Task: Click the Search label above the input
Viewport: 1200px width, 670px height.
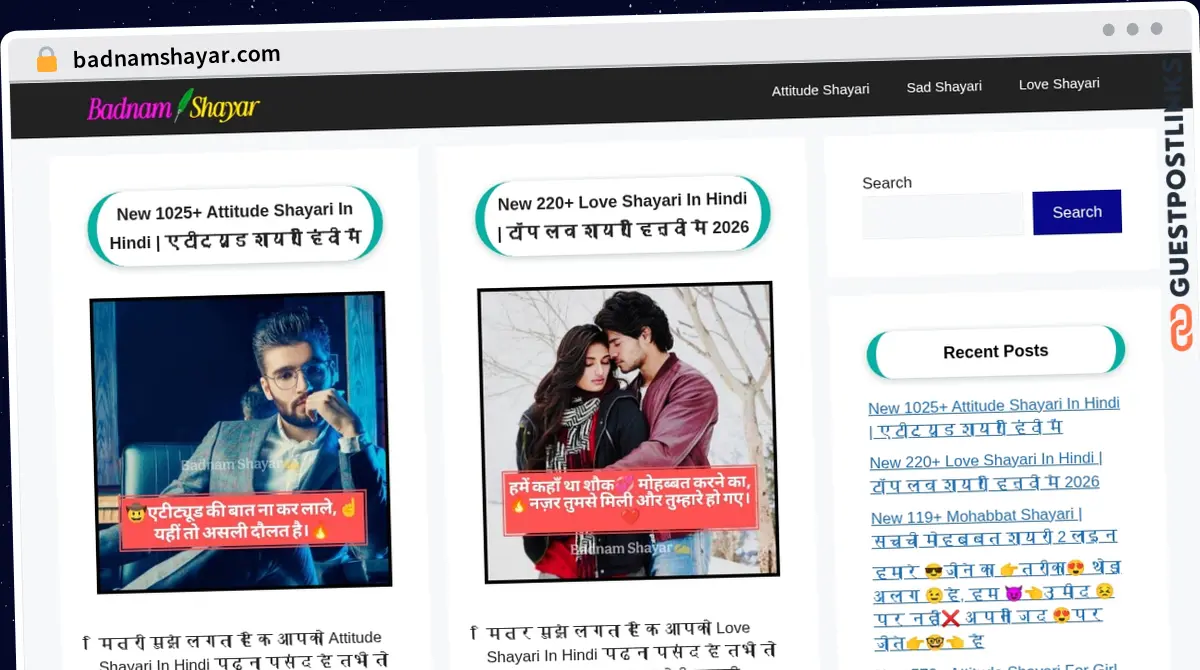Action: click(887, 183)
